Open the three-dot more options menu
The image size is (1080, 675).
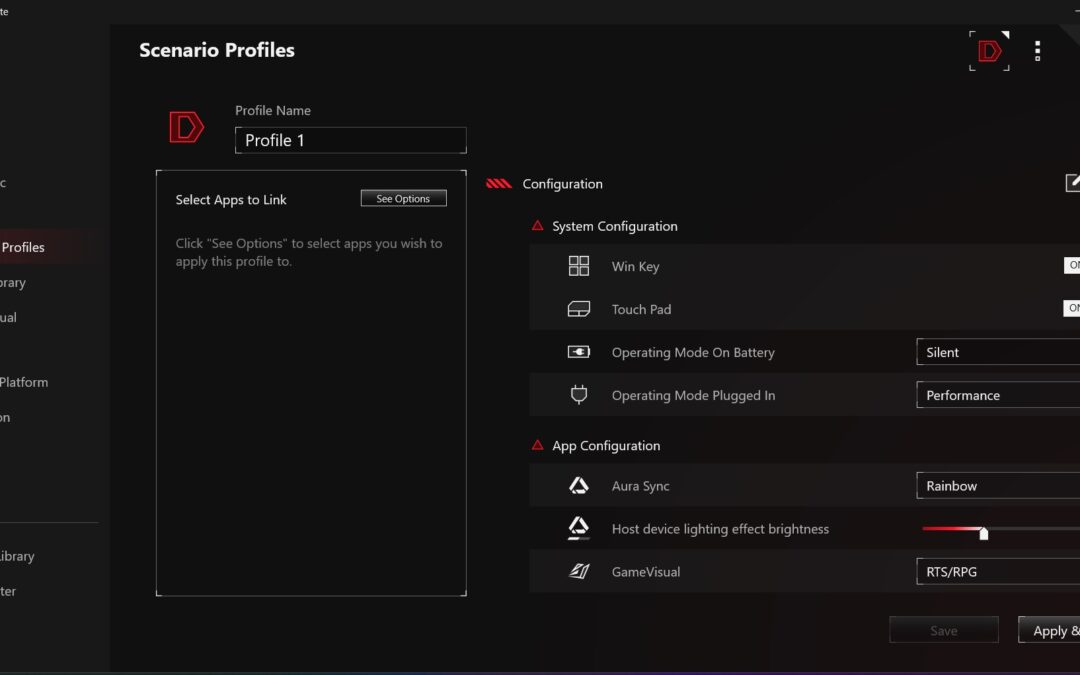pyautogui.click(x=1037, y=51)
